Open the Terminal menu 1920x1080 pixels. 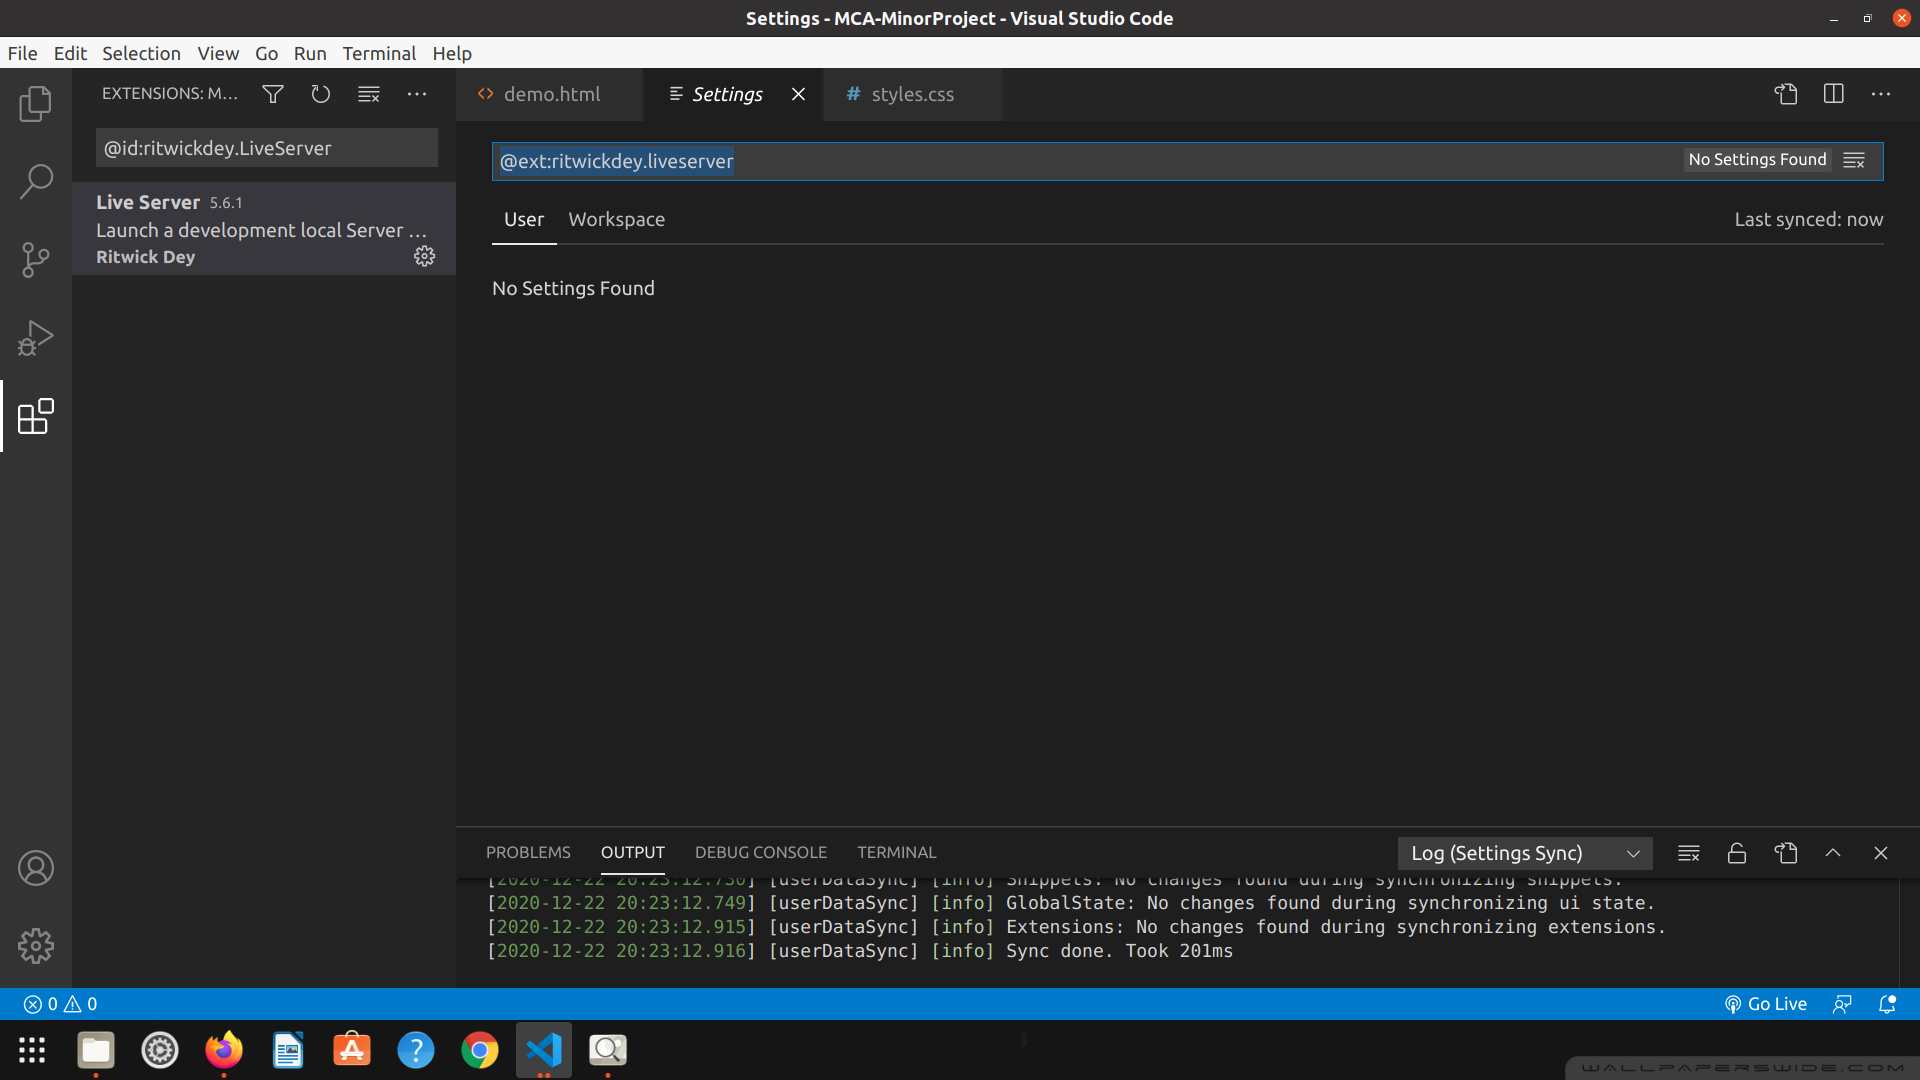[379, 53]
